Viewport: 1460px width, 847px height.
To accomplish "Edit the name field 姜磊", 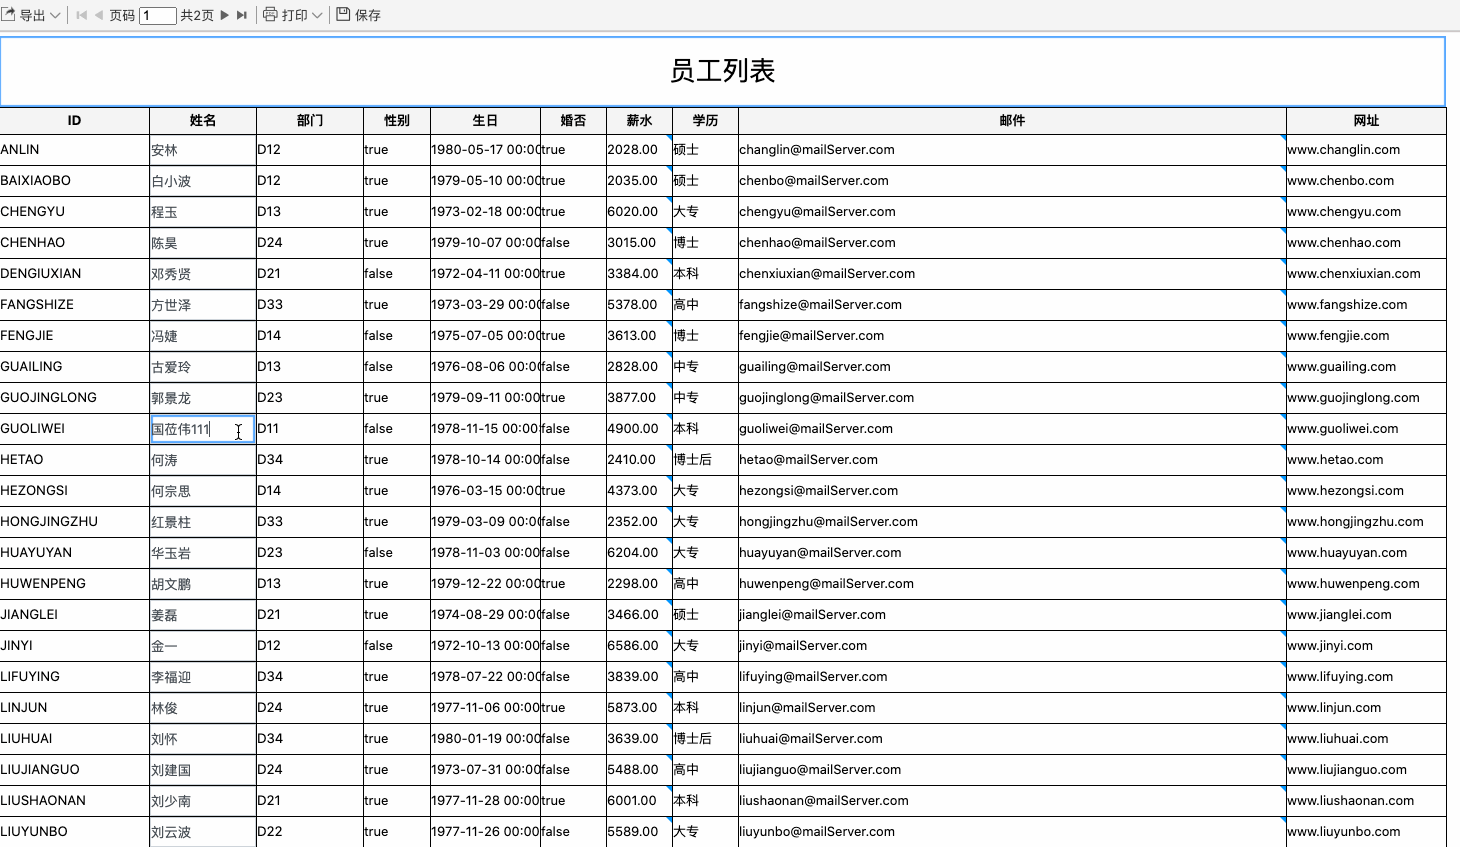I will [x=203, y=615].
